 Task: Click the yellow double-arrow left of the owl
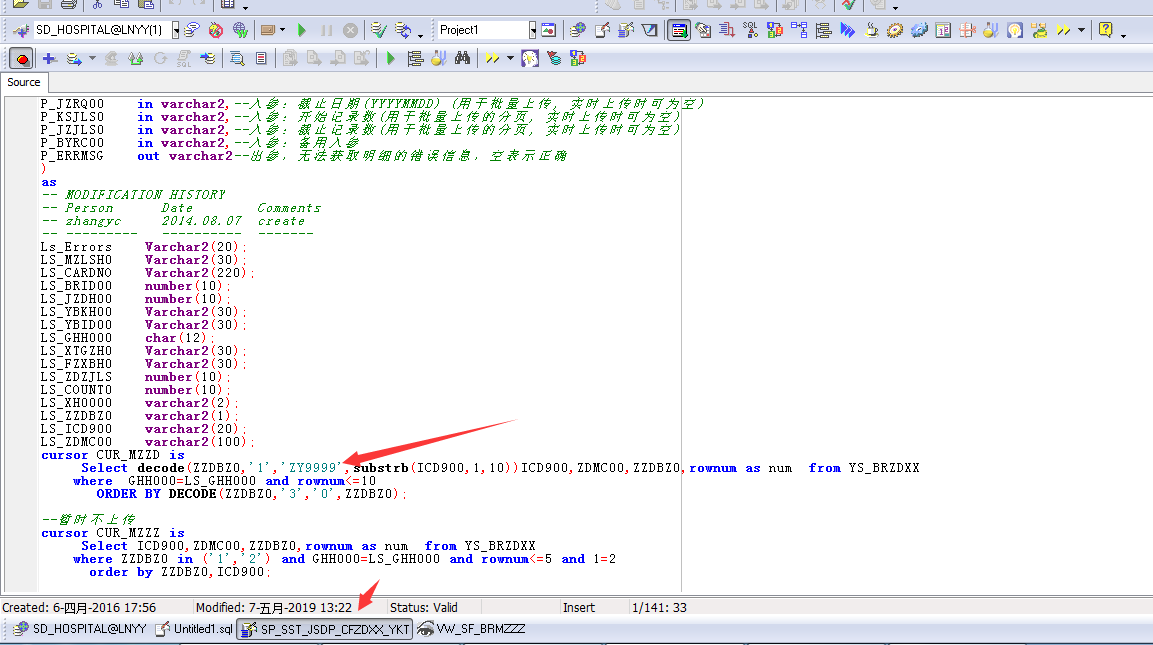pyautogui.click(x=492, y=58)
